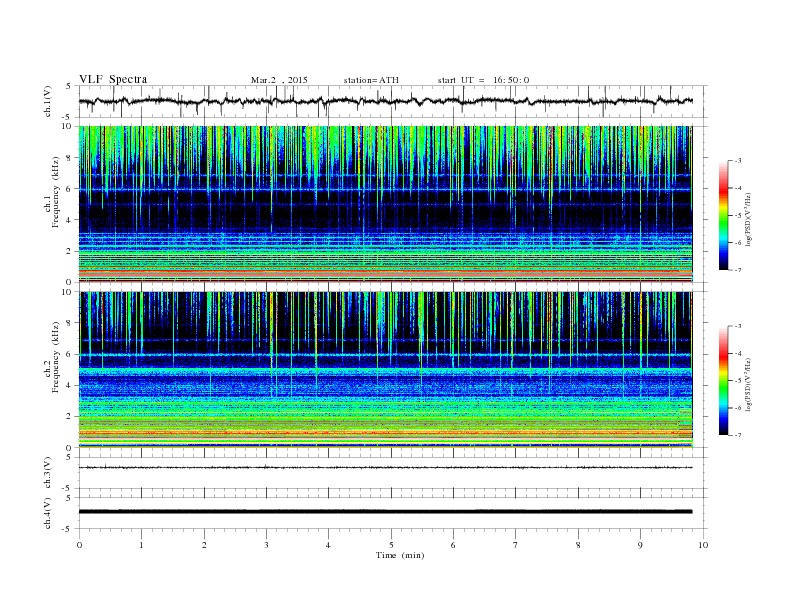Click the "2" kHz tick of ch.2 spectrogram
Image resolution: width=792 pixels, height=612 pixels.
69,417
